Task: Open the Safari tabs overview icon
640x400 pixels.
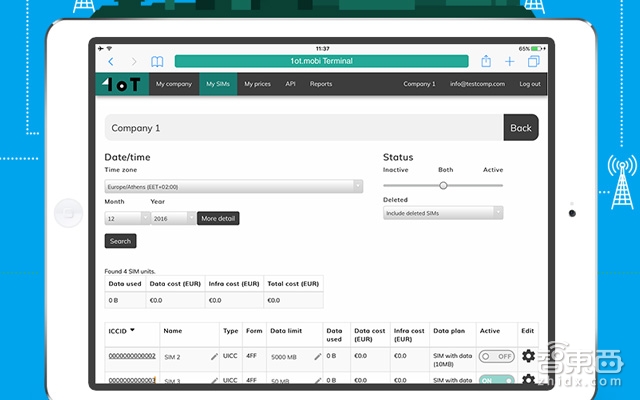Action: tap(533, 61)
